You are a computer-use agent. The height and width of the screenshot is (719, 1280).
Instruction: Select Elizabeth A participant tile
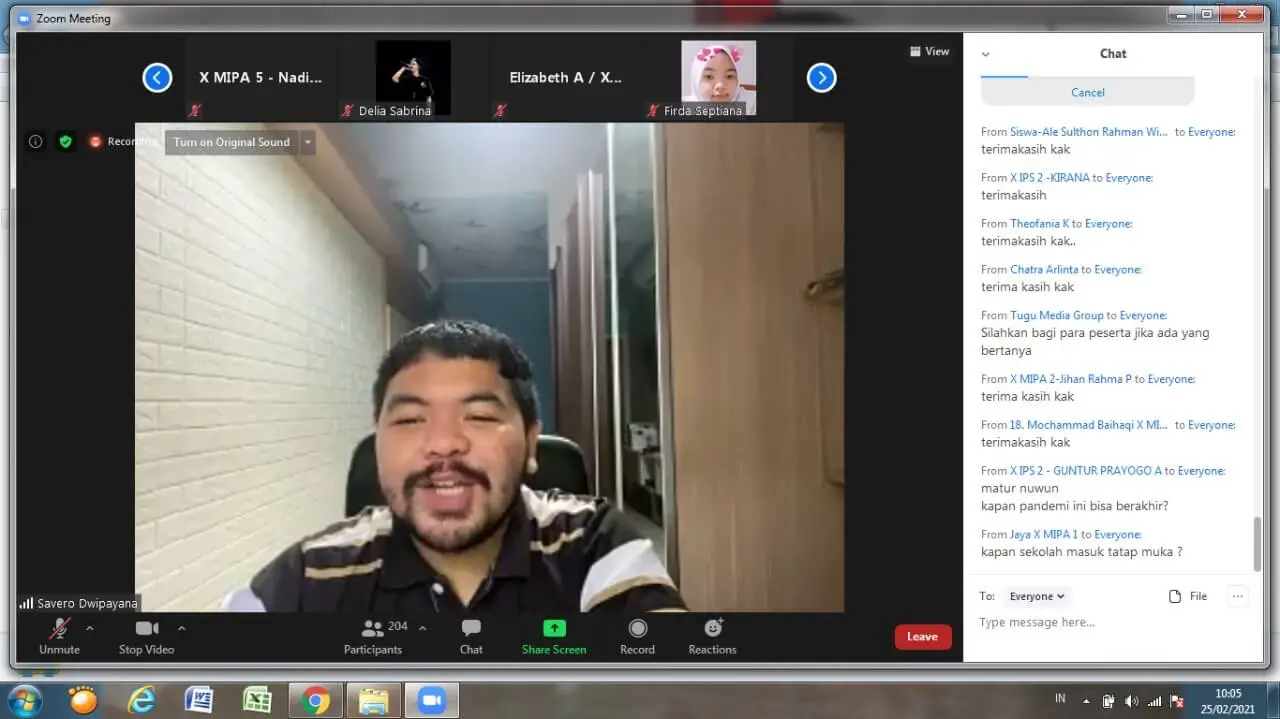pos(565,78)
